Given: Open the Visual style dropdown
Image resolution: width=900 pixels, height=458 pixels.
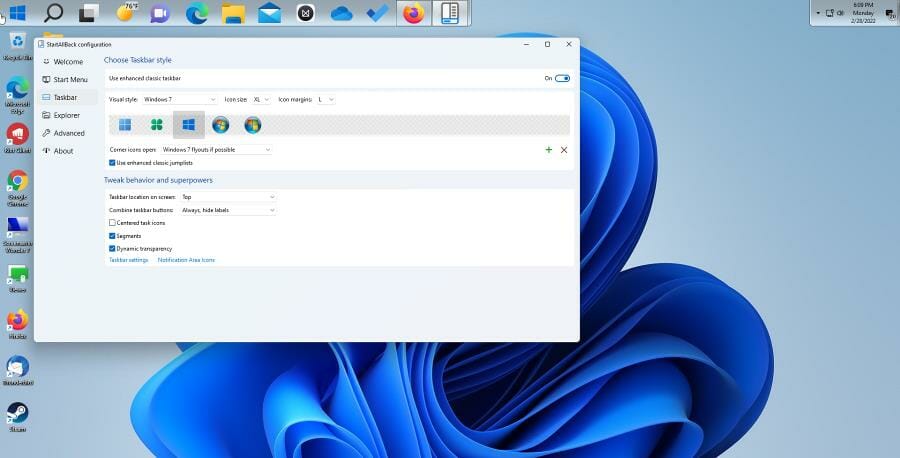Looking at the screenshot, I should point(180,100).
